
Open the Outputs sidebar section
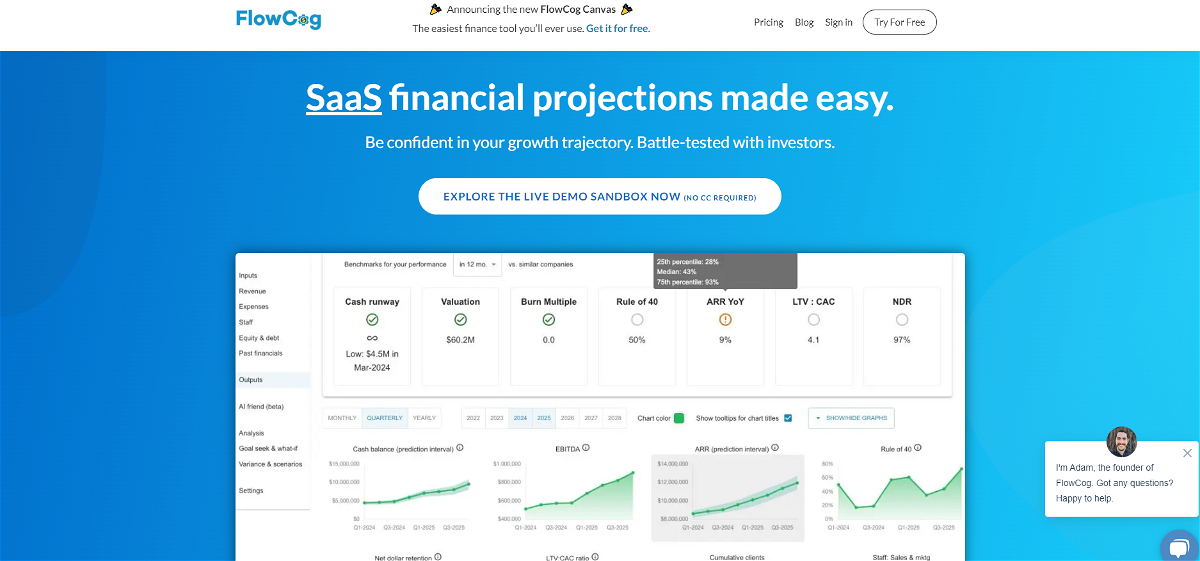(x=249, y=380)
